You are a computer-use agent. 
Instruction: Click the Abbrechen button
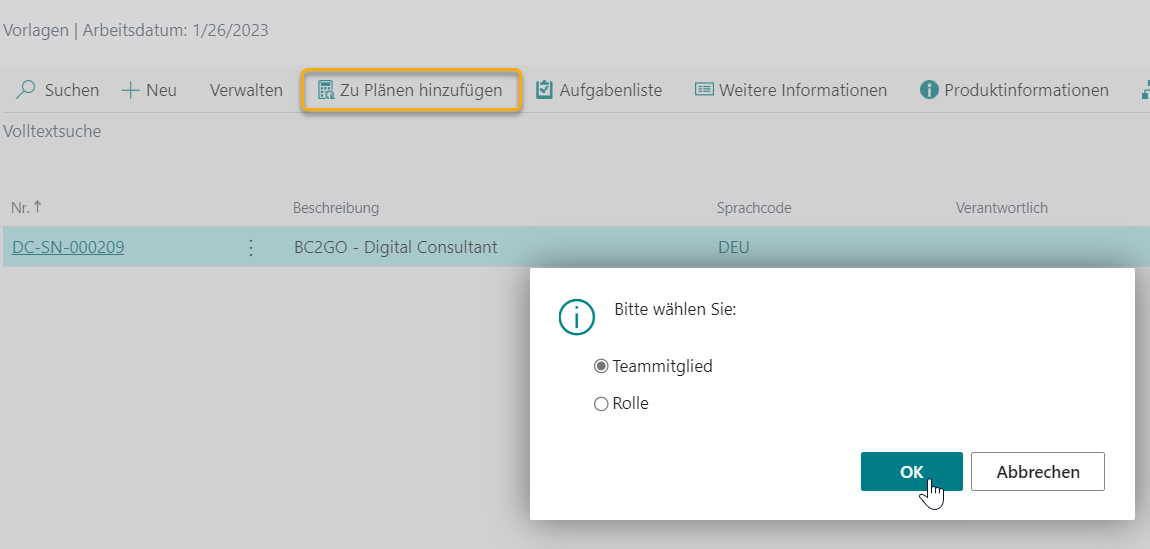point(1037,472)
